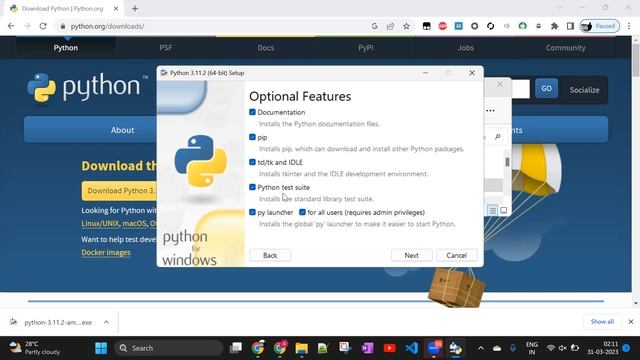Click the python logo on the website

pos(87,87)
